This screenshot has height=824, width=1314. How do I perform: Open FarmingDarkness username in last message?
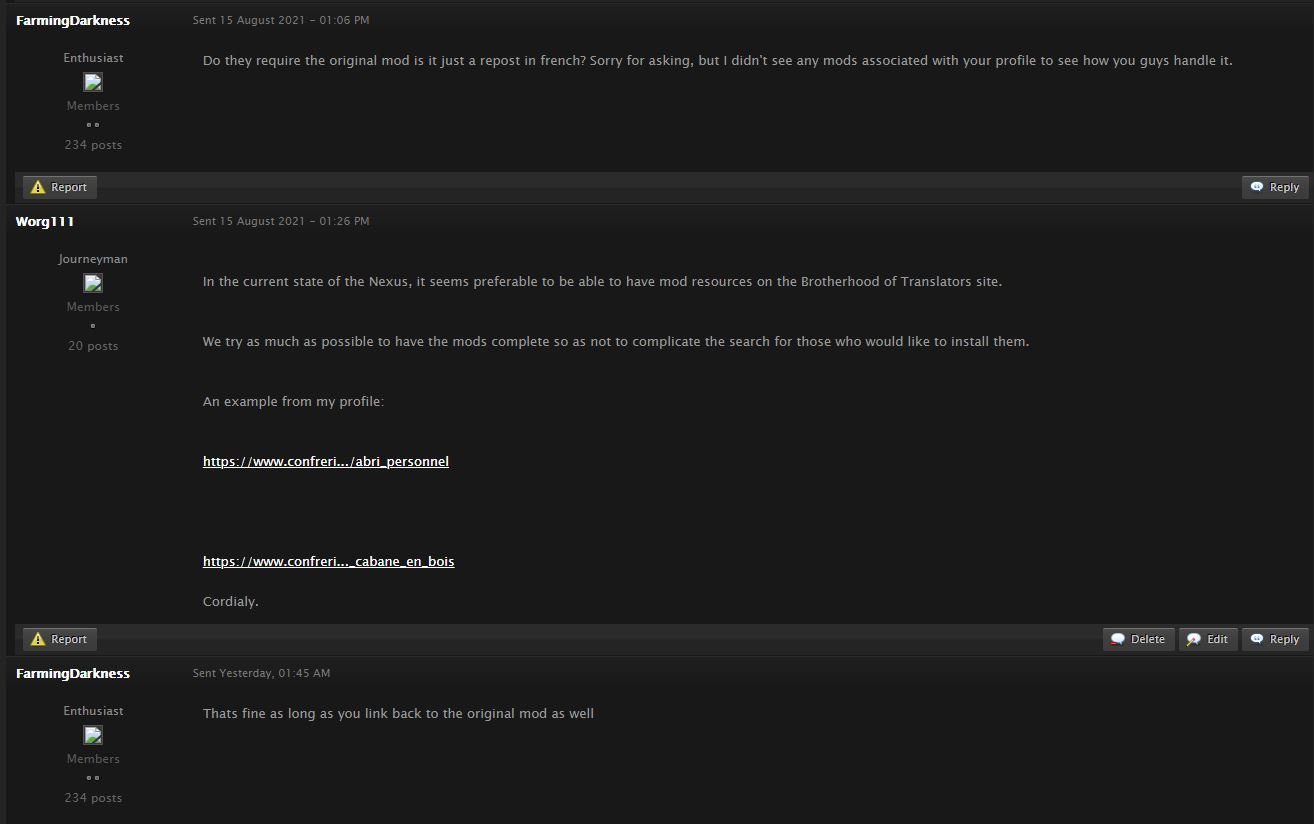[73, 673]
